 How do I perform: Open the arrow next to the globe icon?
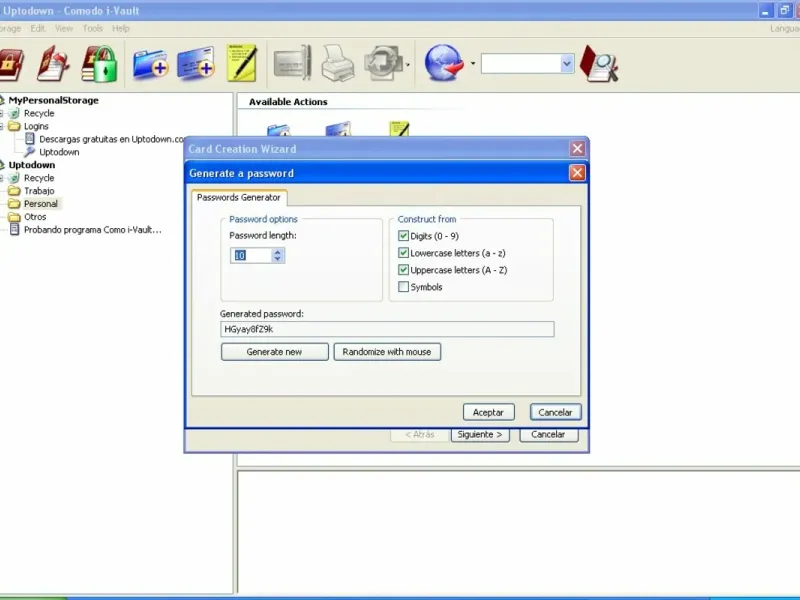[473, 64]
